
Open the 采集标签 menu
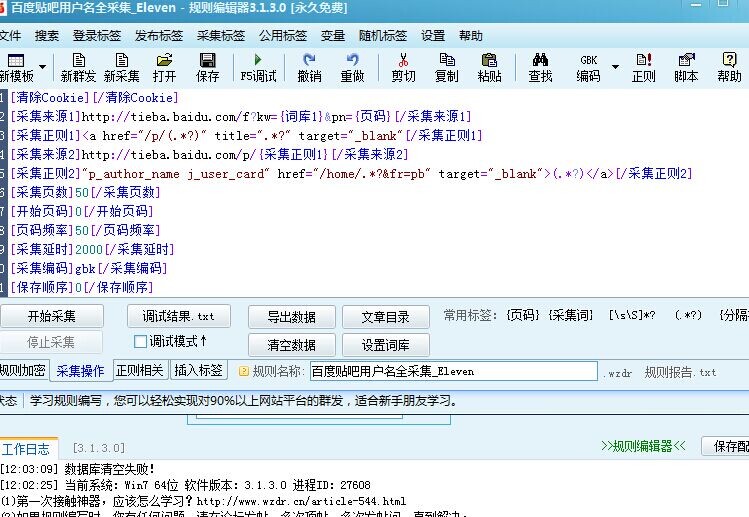219,35
